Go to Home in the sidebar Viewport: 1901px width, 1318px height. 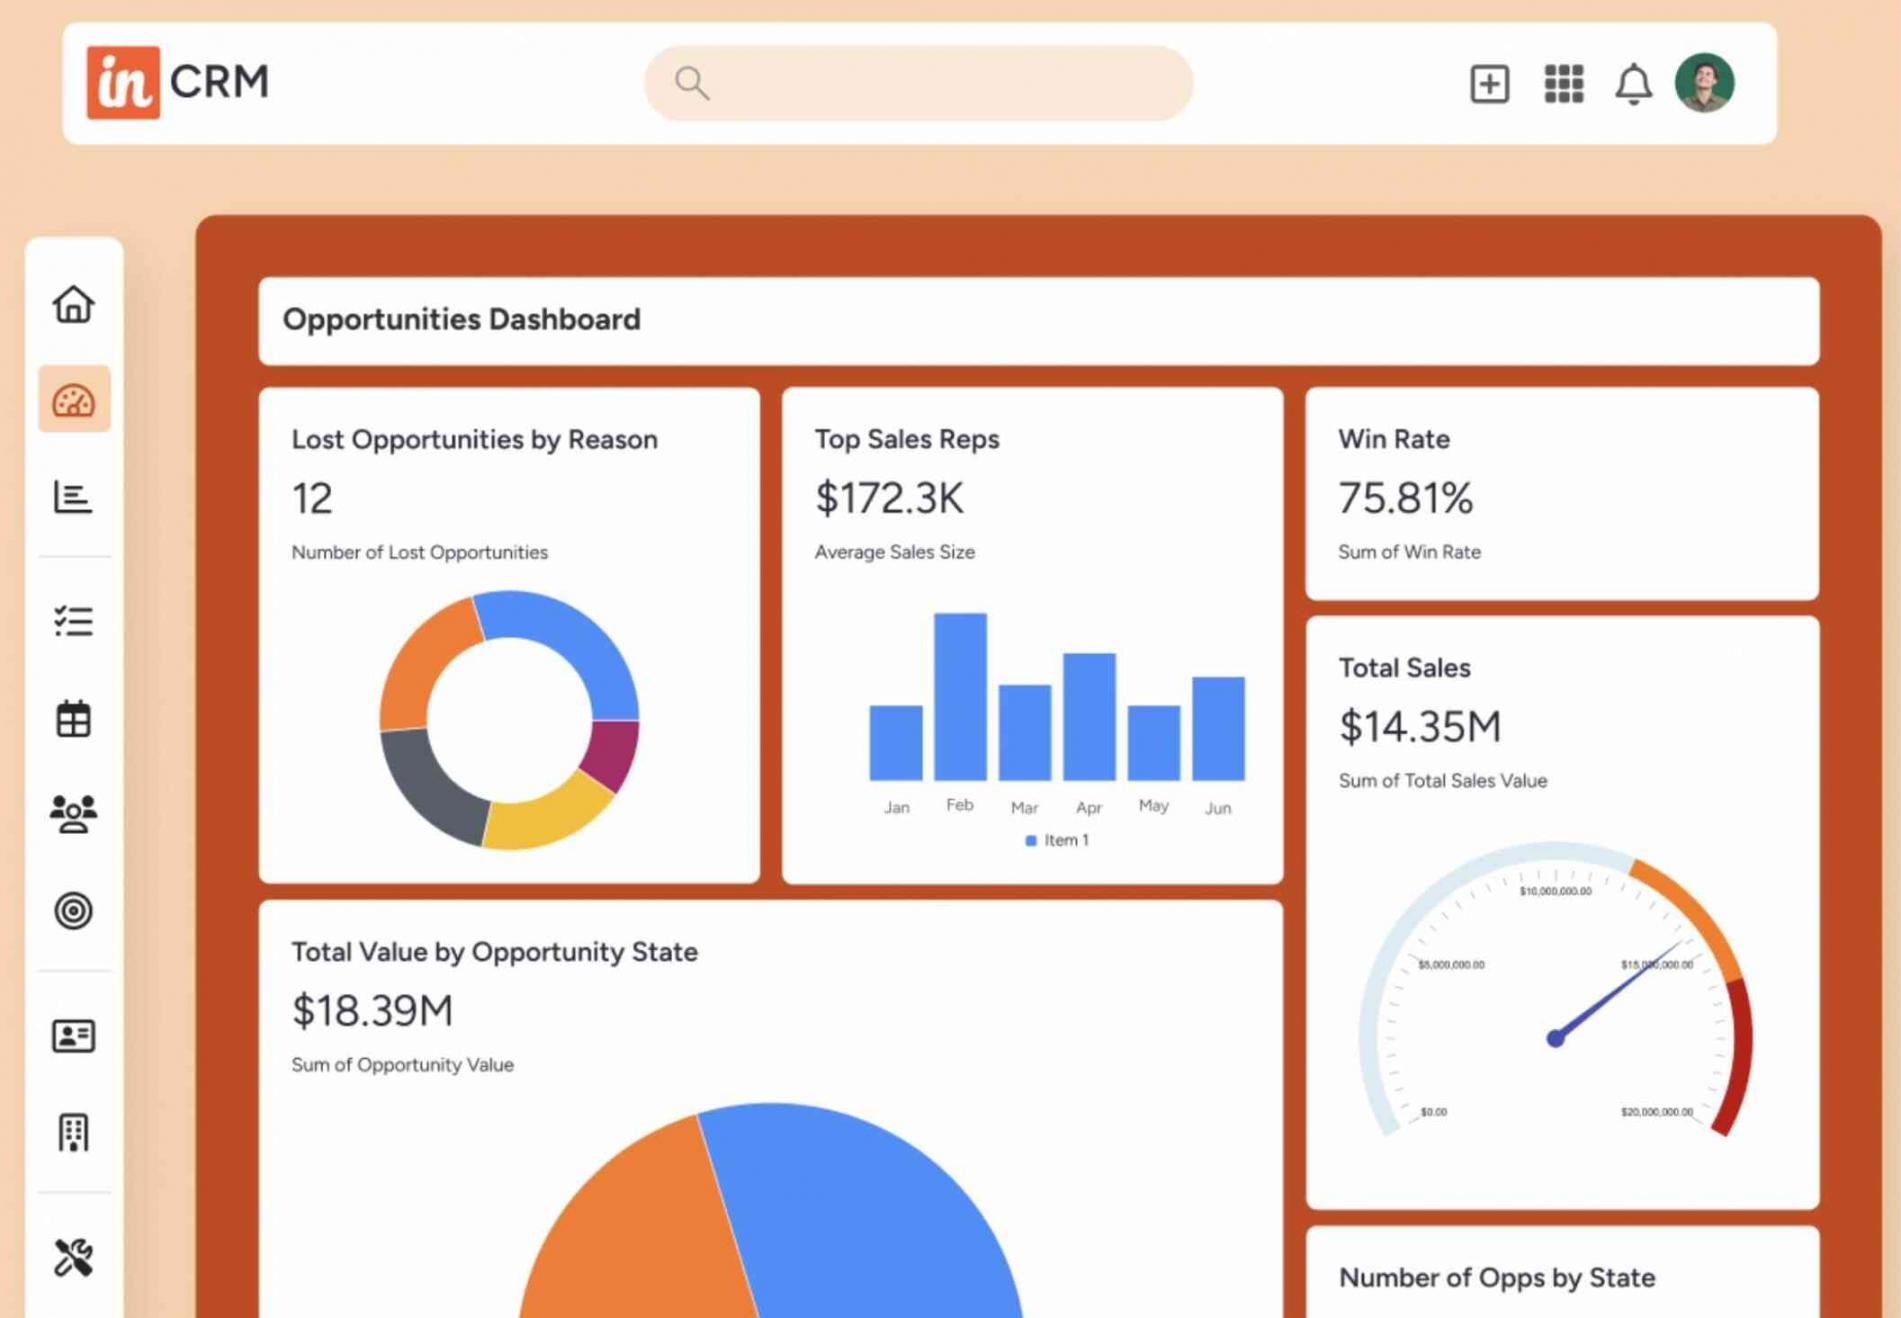tap(73, 304)
